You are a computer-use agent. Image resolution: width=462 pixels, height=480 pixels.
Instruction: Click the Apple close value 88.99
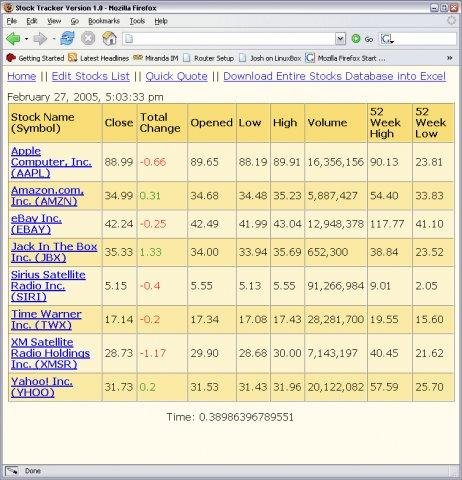[x=119, y=162]
